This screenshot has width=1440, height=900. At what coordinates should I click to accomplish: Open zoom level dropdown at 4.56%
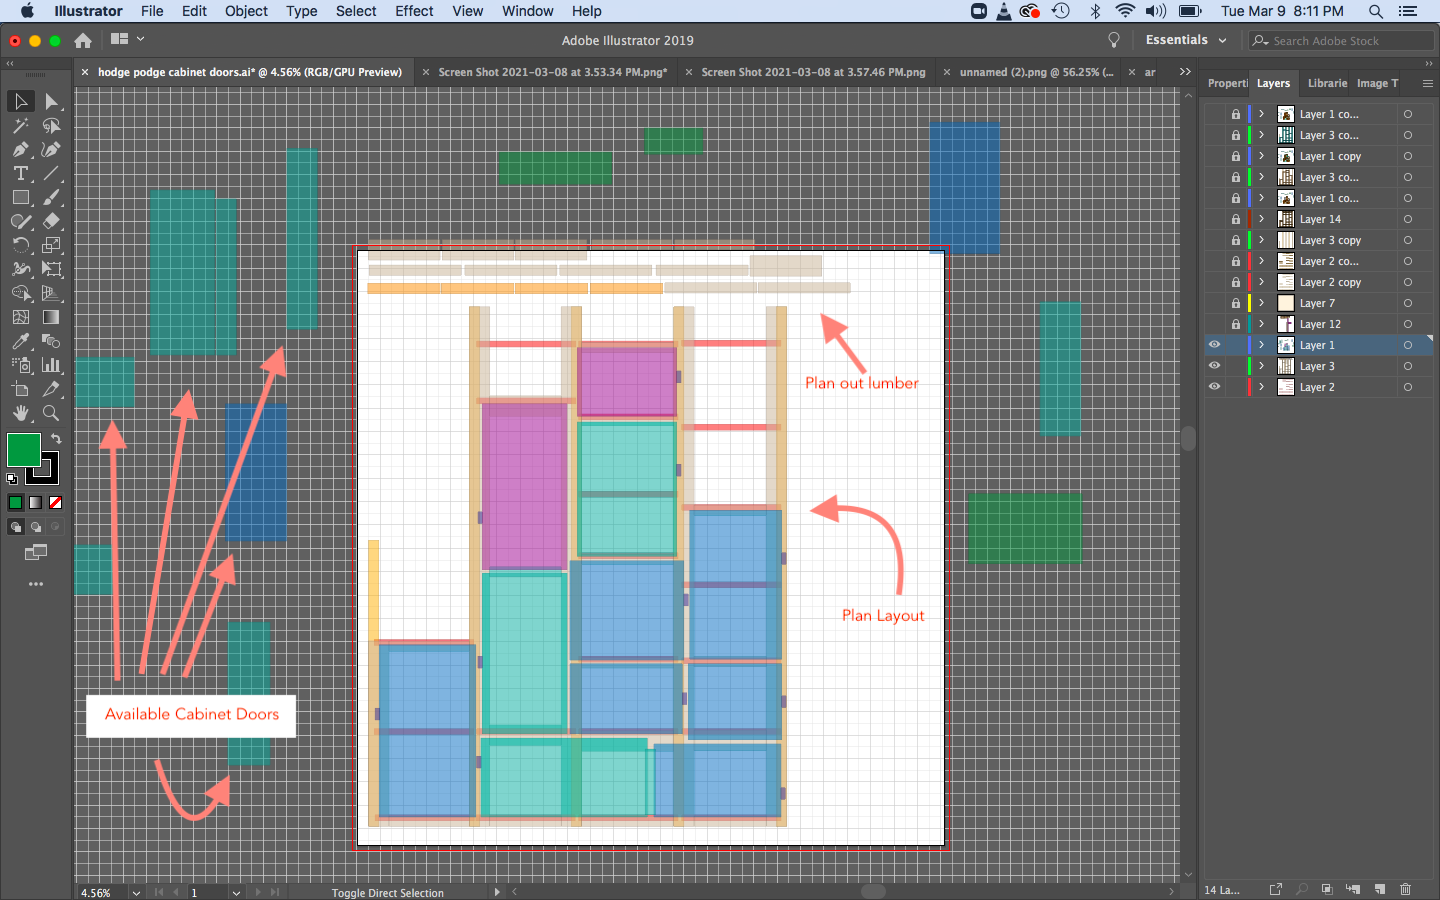point(136,893)
